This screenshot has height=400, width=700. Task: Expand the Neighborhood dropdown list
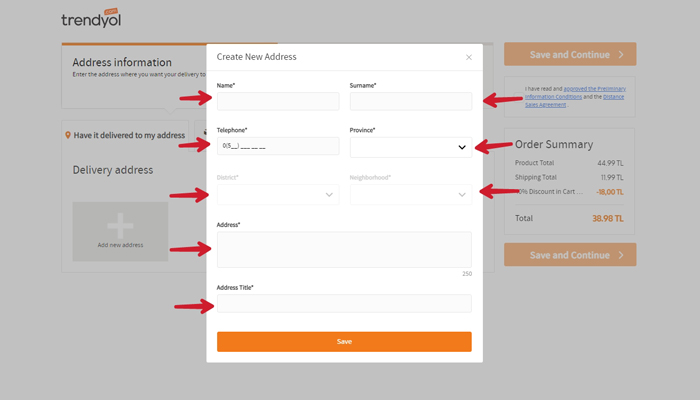coord(410,194)
